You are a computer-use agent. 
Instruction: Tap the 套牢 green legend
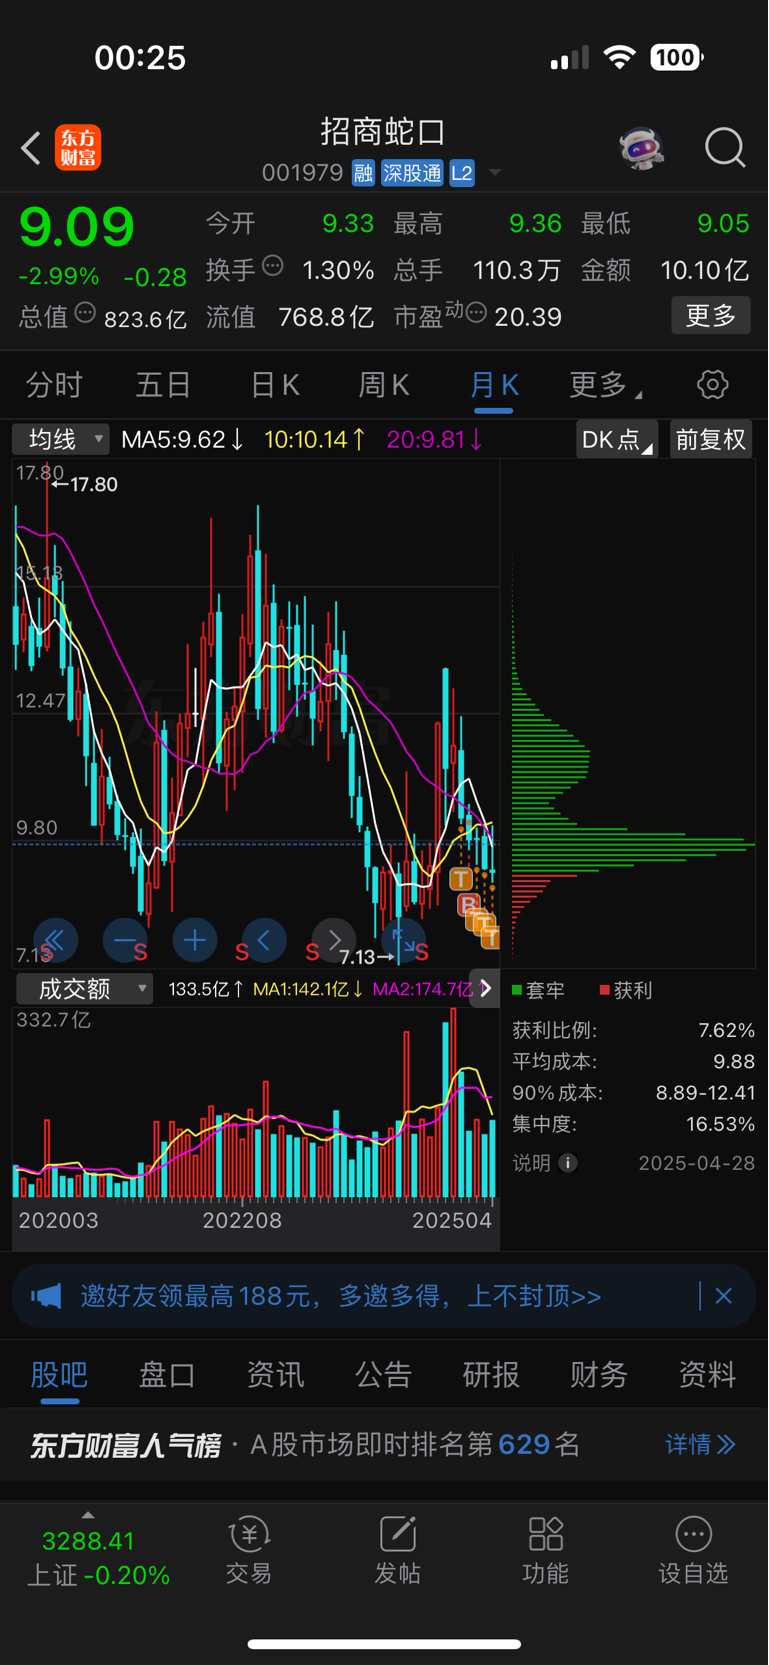point(538,990)
